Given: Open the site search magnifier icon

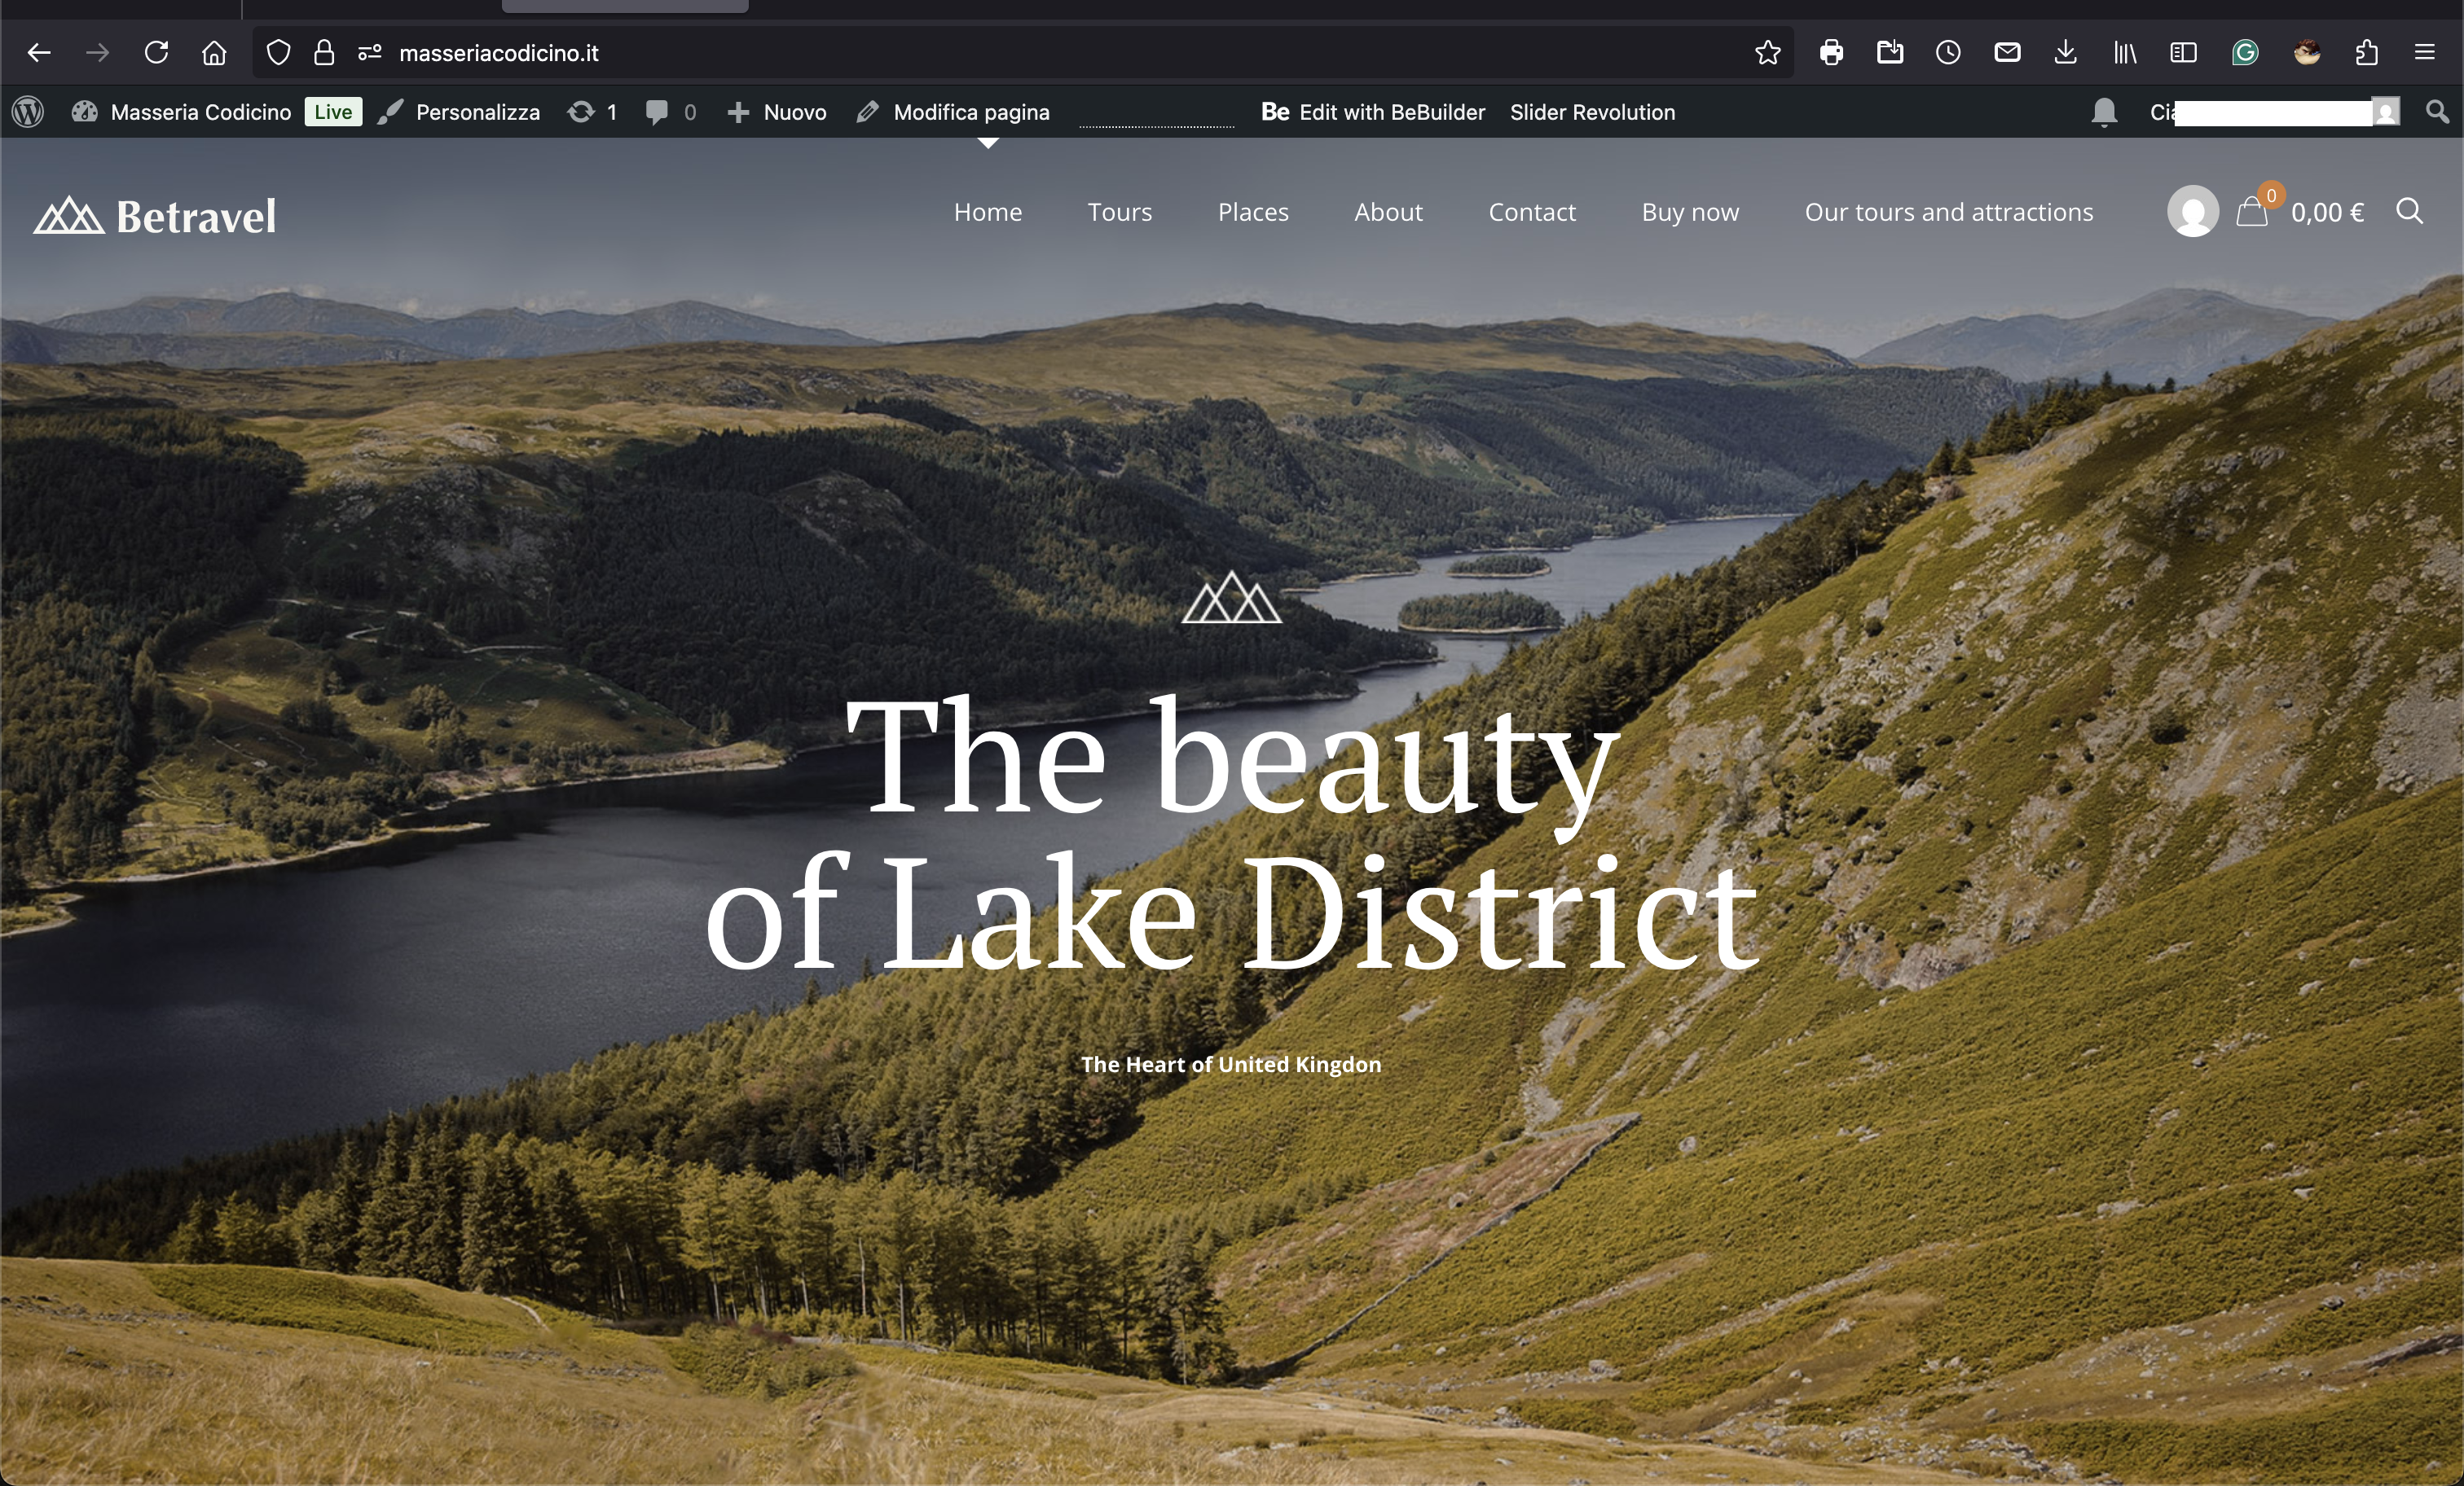Looking at the screenshot, I should coord(2409,211).
